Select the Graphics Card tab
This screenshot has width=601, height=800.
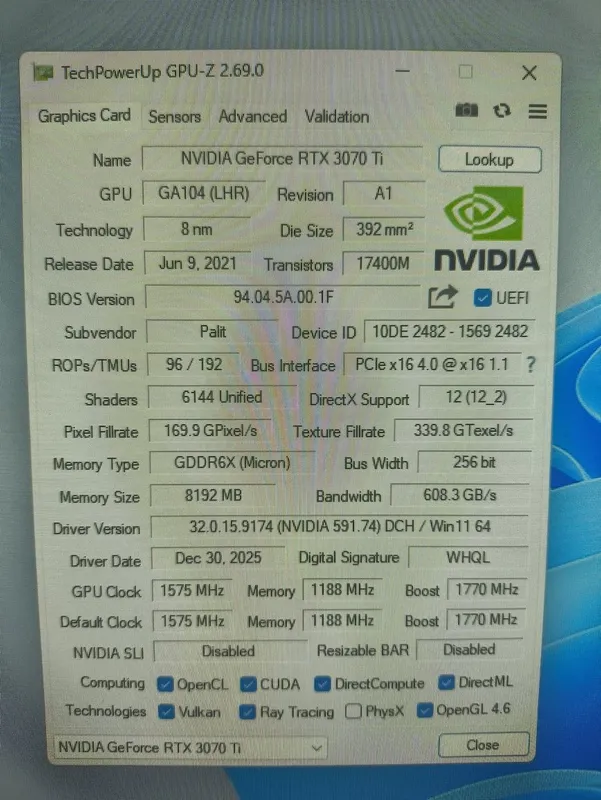(x=84, y=116)
